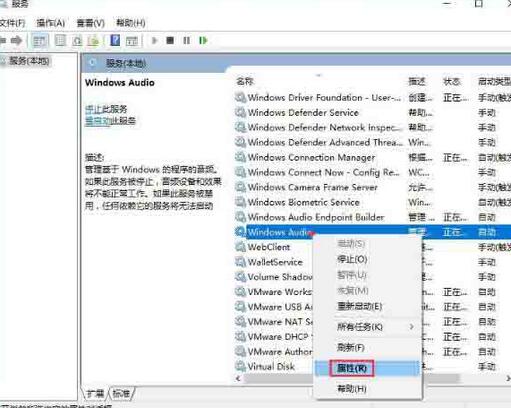Image resolution: width=511 pixels, height=408 pixels.
Task: Click the 停止此服务 link
Action: [106, 109]
